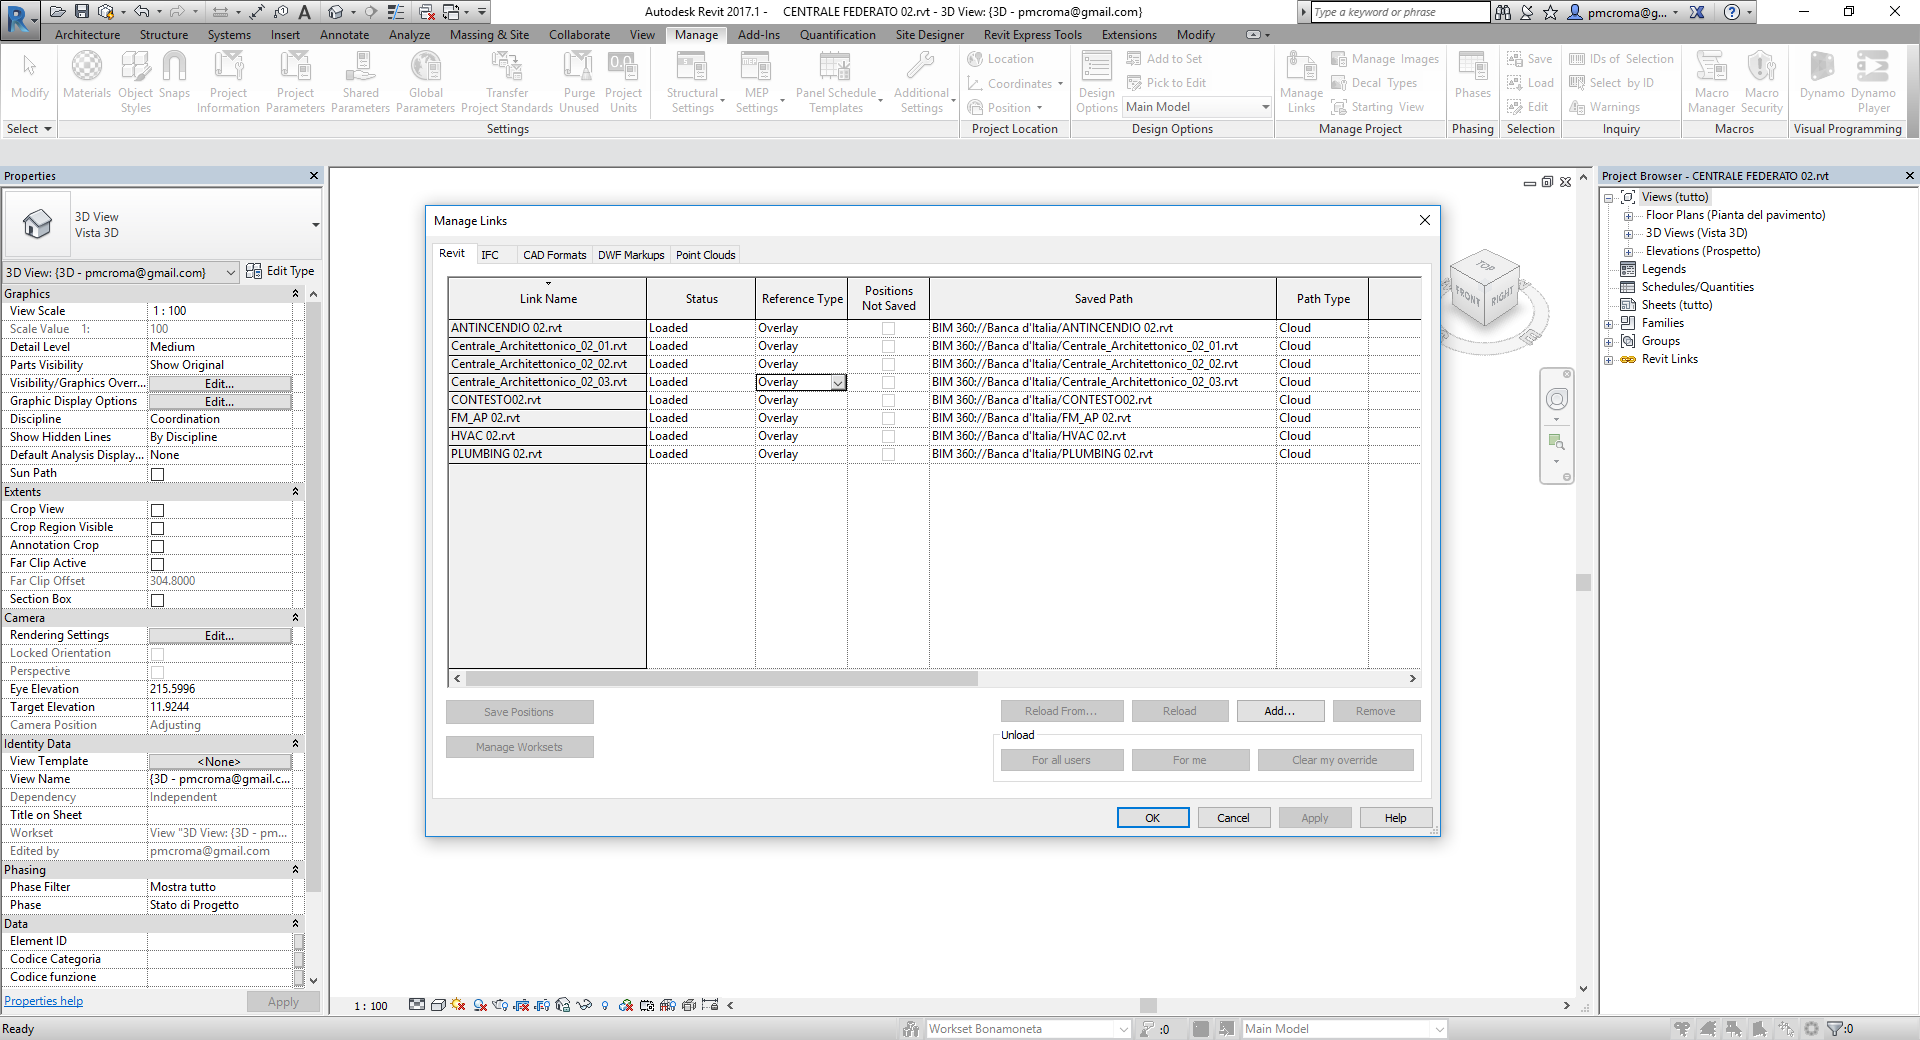Click the keyword search field
Screen dimensions: 1920x1040
pos(1397,12)
